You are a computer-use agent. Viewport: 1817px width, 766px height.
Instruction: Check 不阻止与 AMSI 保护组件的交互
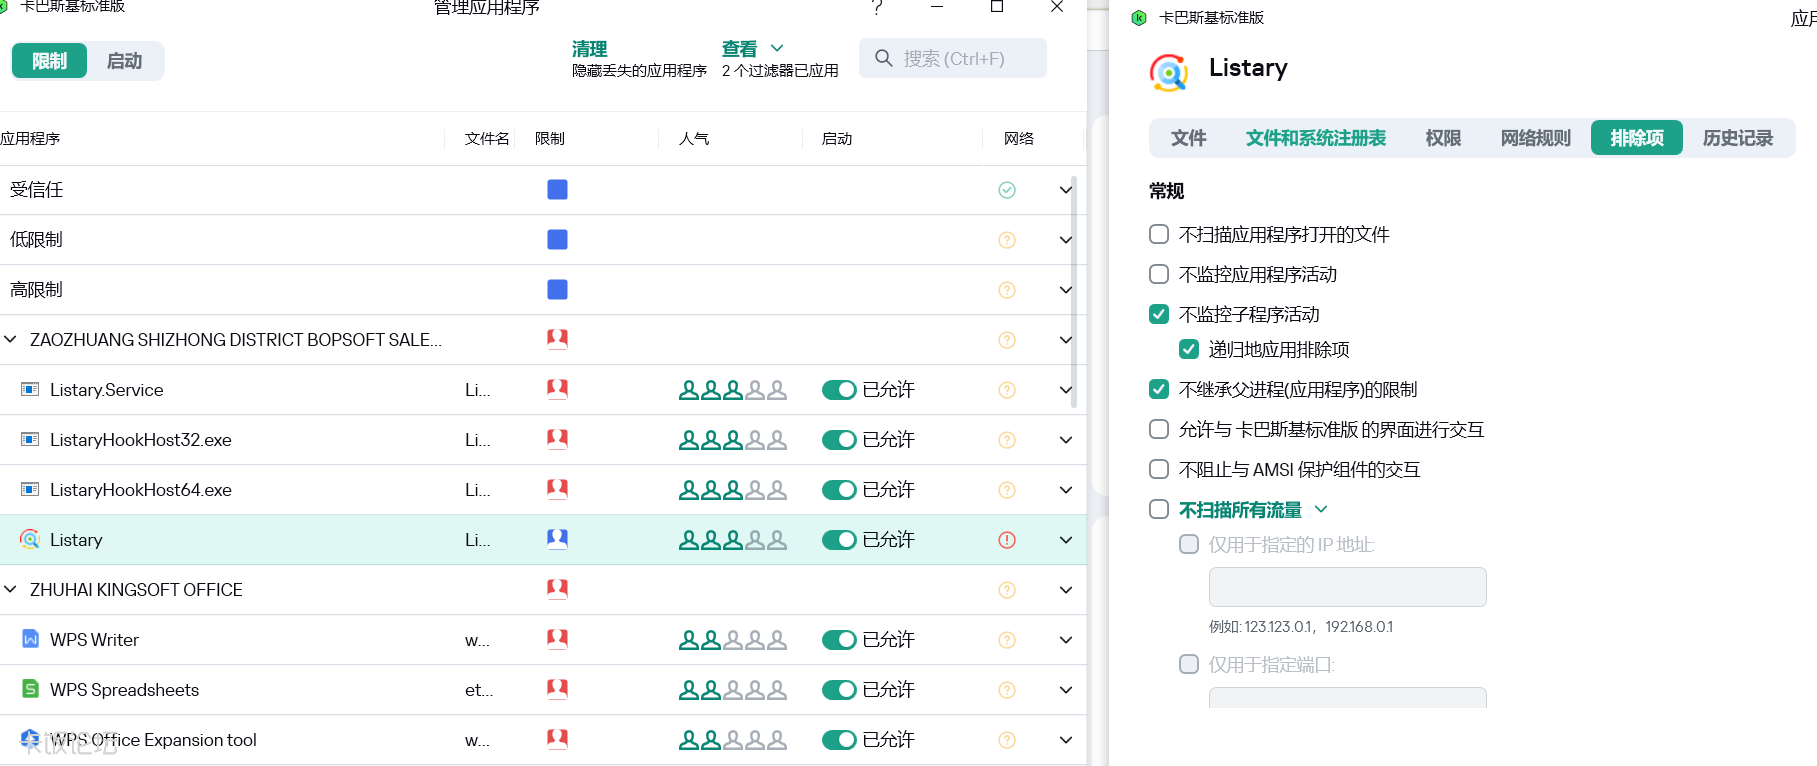[x=1159, y=469]
